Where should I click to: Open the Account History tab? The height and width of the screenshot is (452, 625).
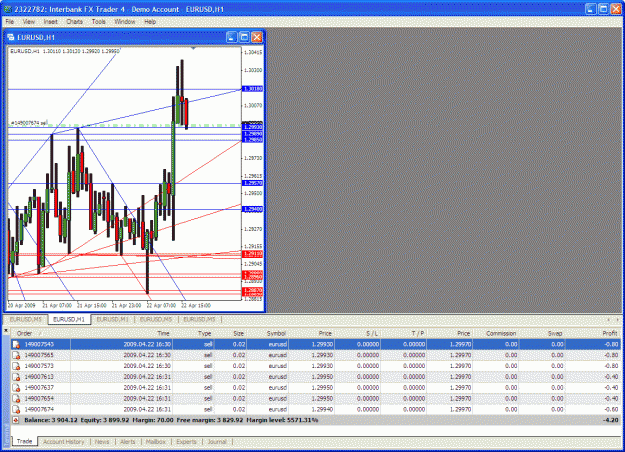(x=64, y=442)
